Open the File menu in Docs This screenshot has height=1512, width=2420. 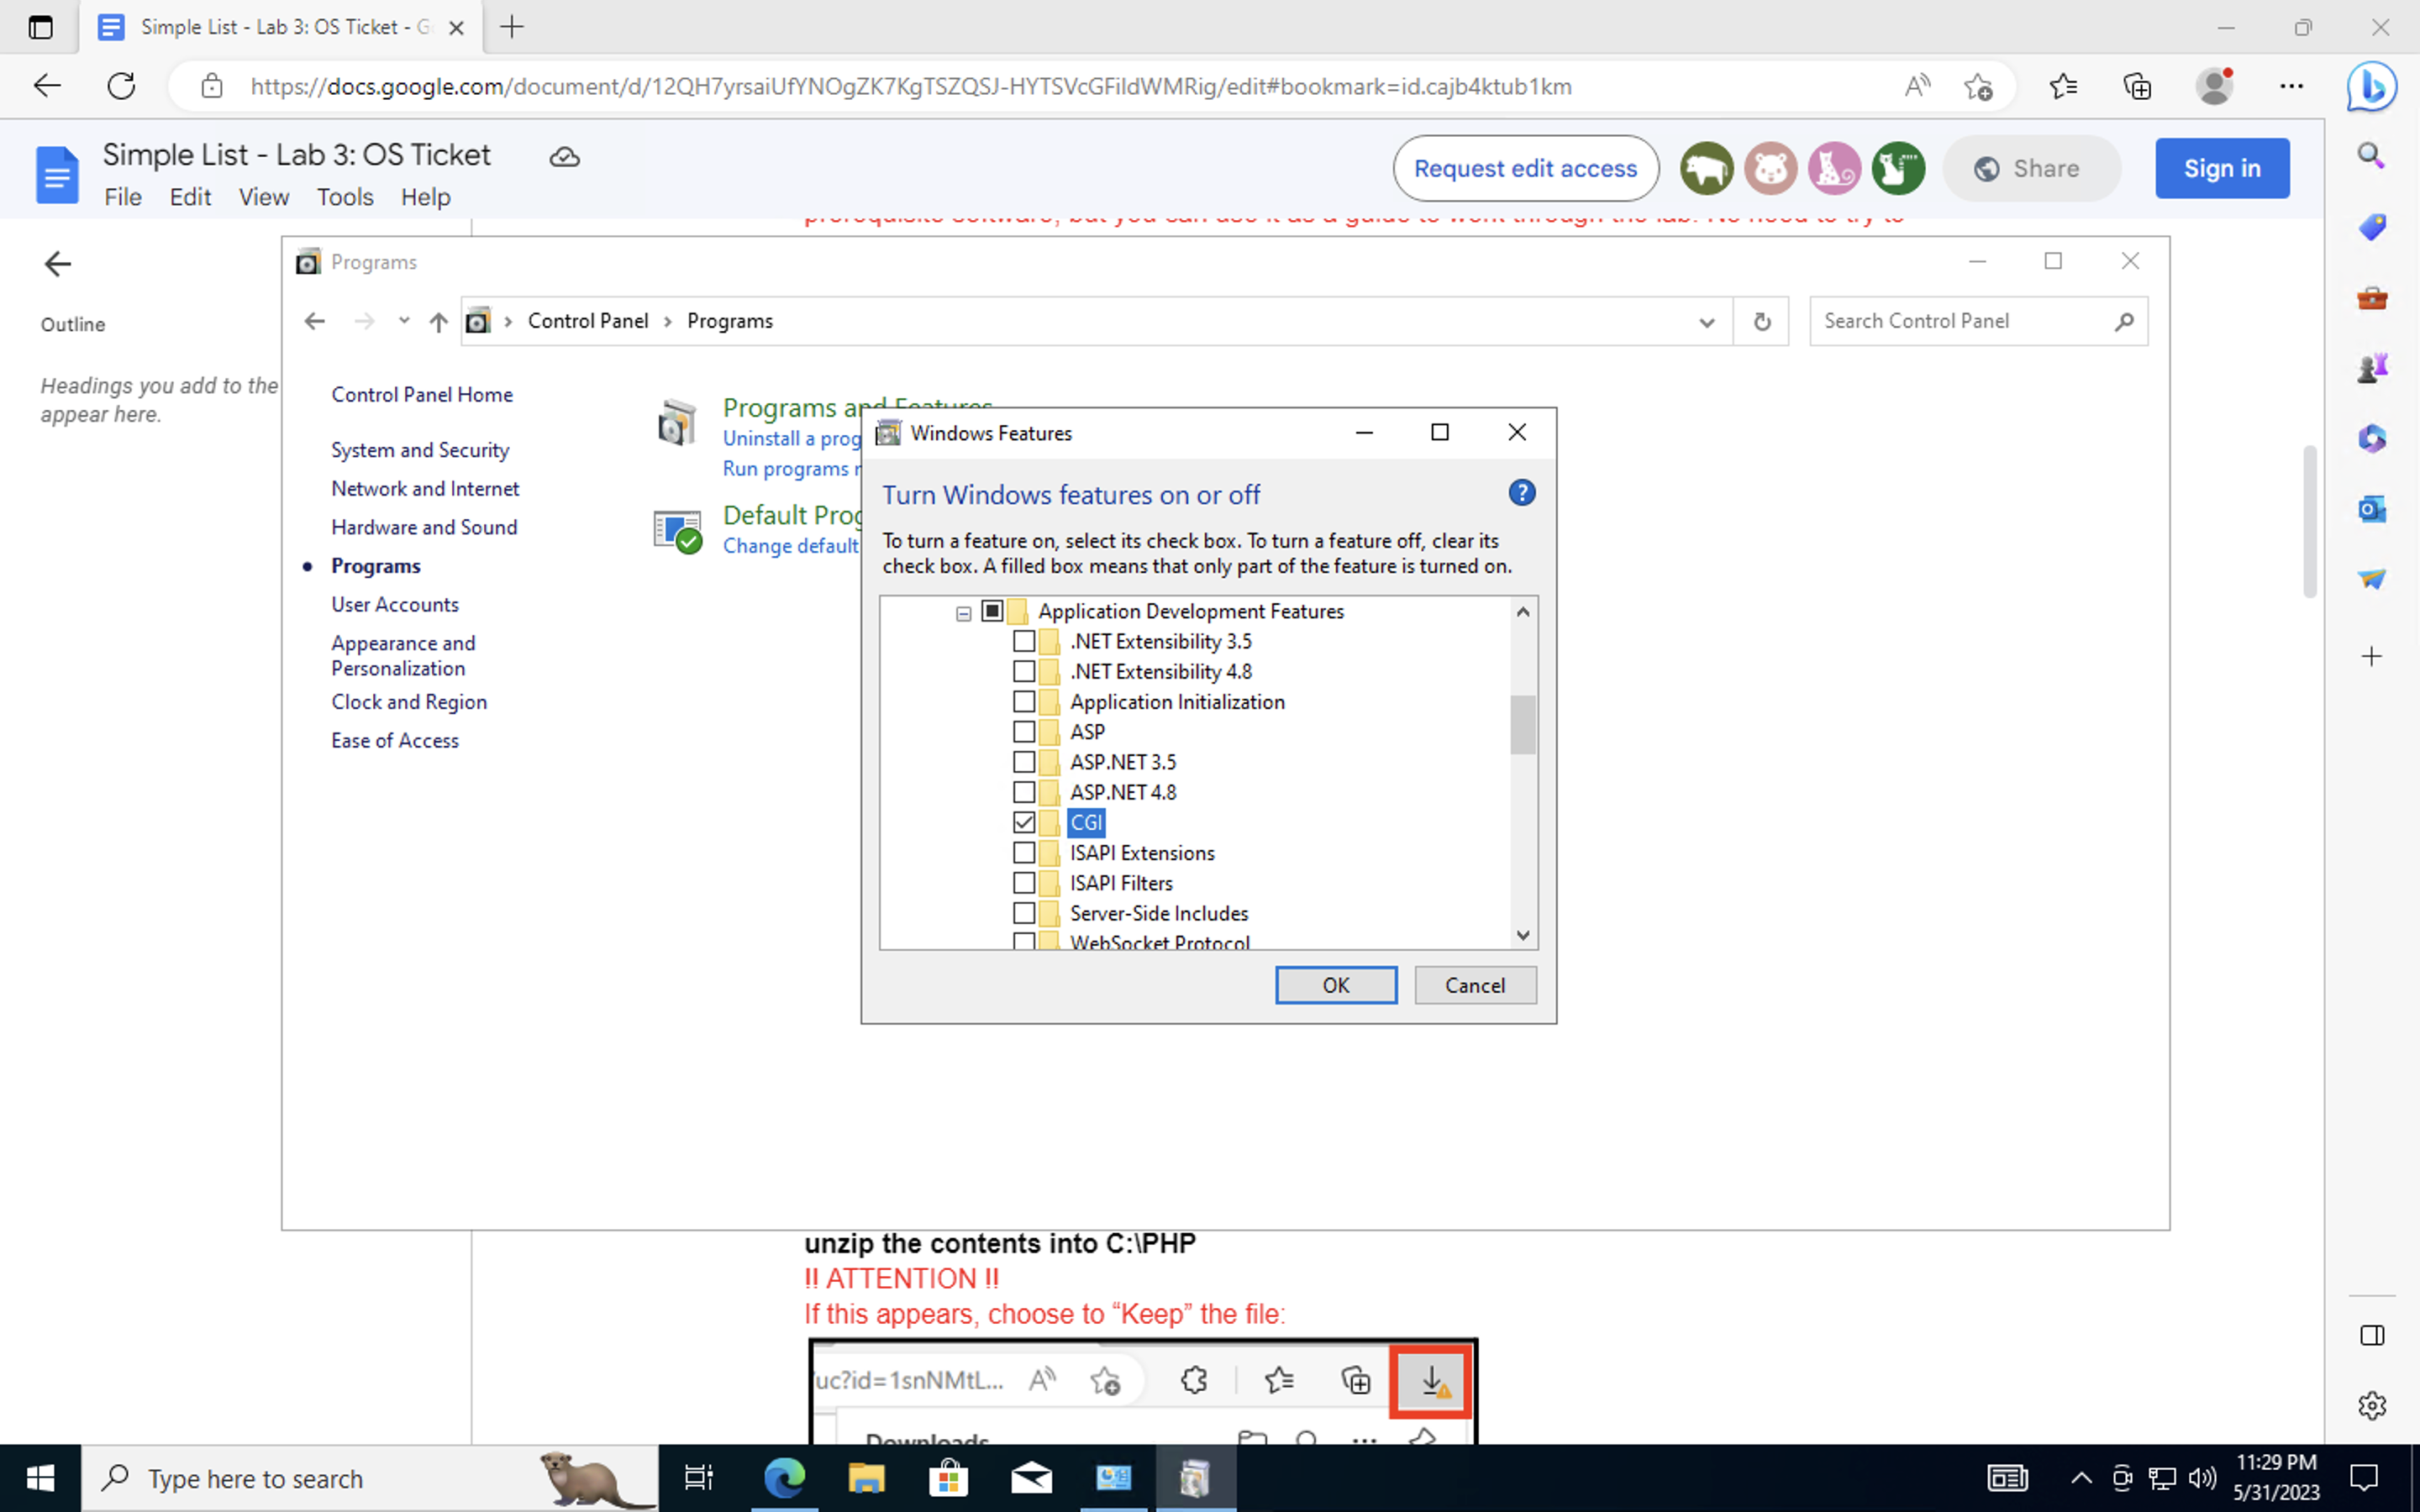pyautogui.click(x=123, y=197)
